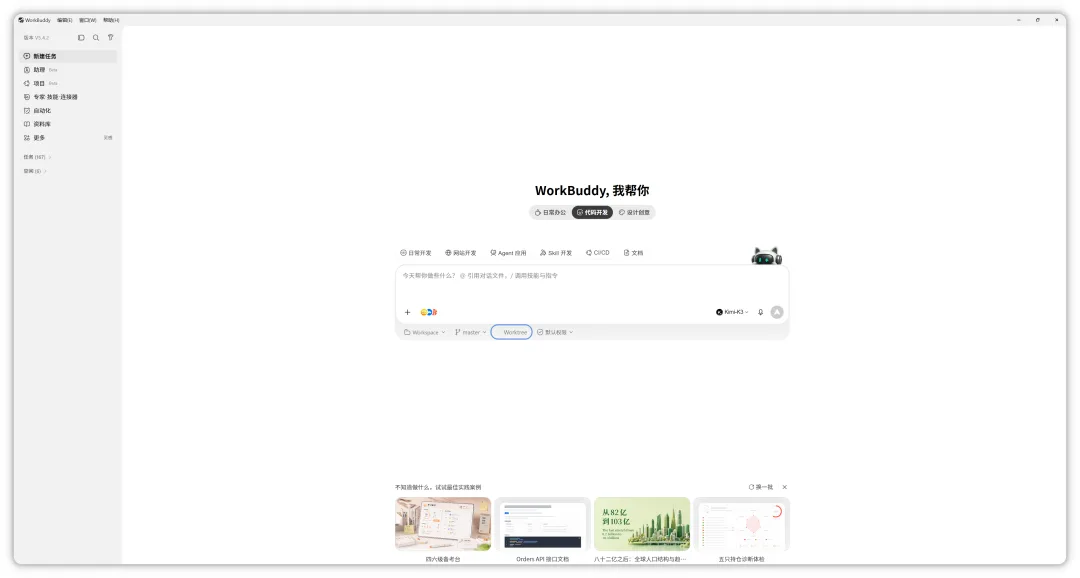Viewport: 1080px width, 578px height.
Task: Choose the 日常开发 quick category
Action: pos(416,253)
